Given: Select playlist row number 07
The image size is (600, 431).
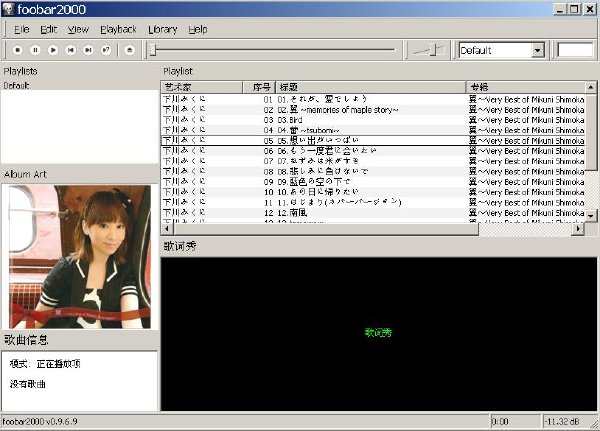Looking at the screenshot, I should coord(373,161).
